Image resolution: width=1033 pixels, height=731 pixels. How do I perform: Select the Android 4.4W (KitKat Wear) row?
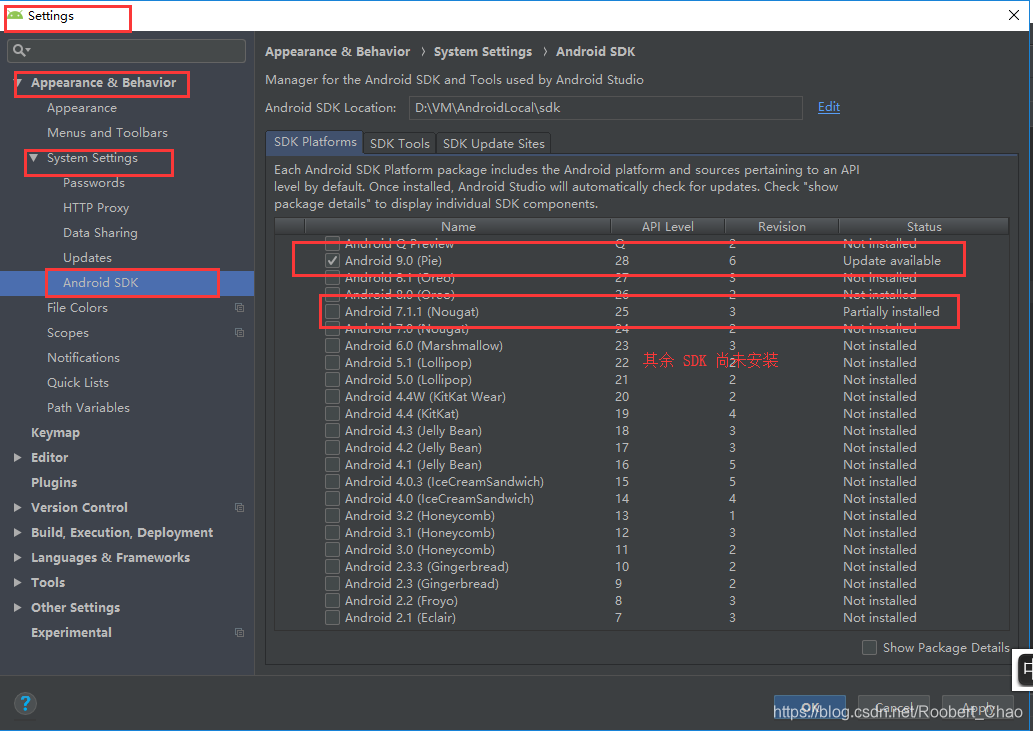(x=641, y=396)
